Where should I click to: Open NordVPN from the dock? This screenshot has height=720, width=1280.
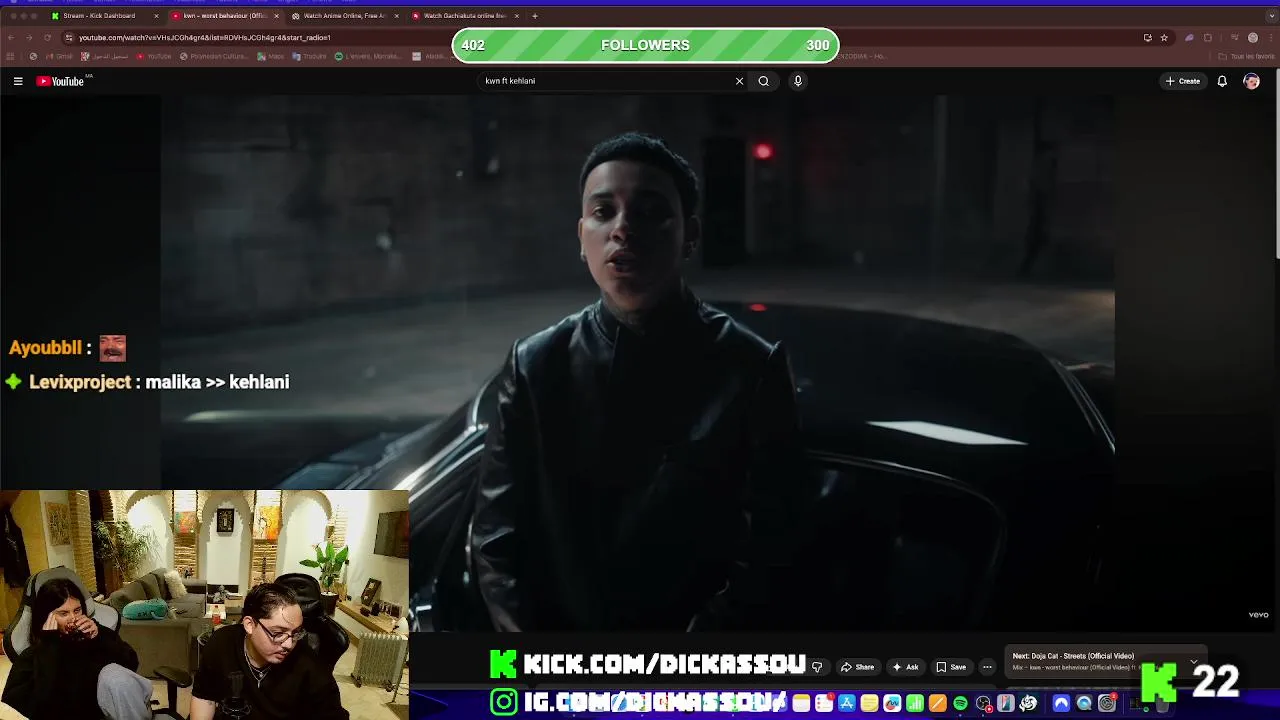1061,703
